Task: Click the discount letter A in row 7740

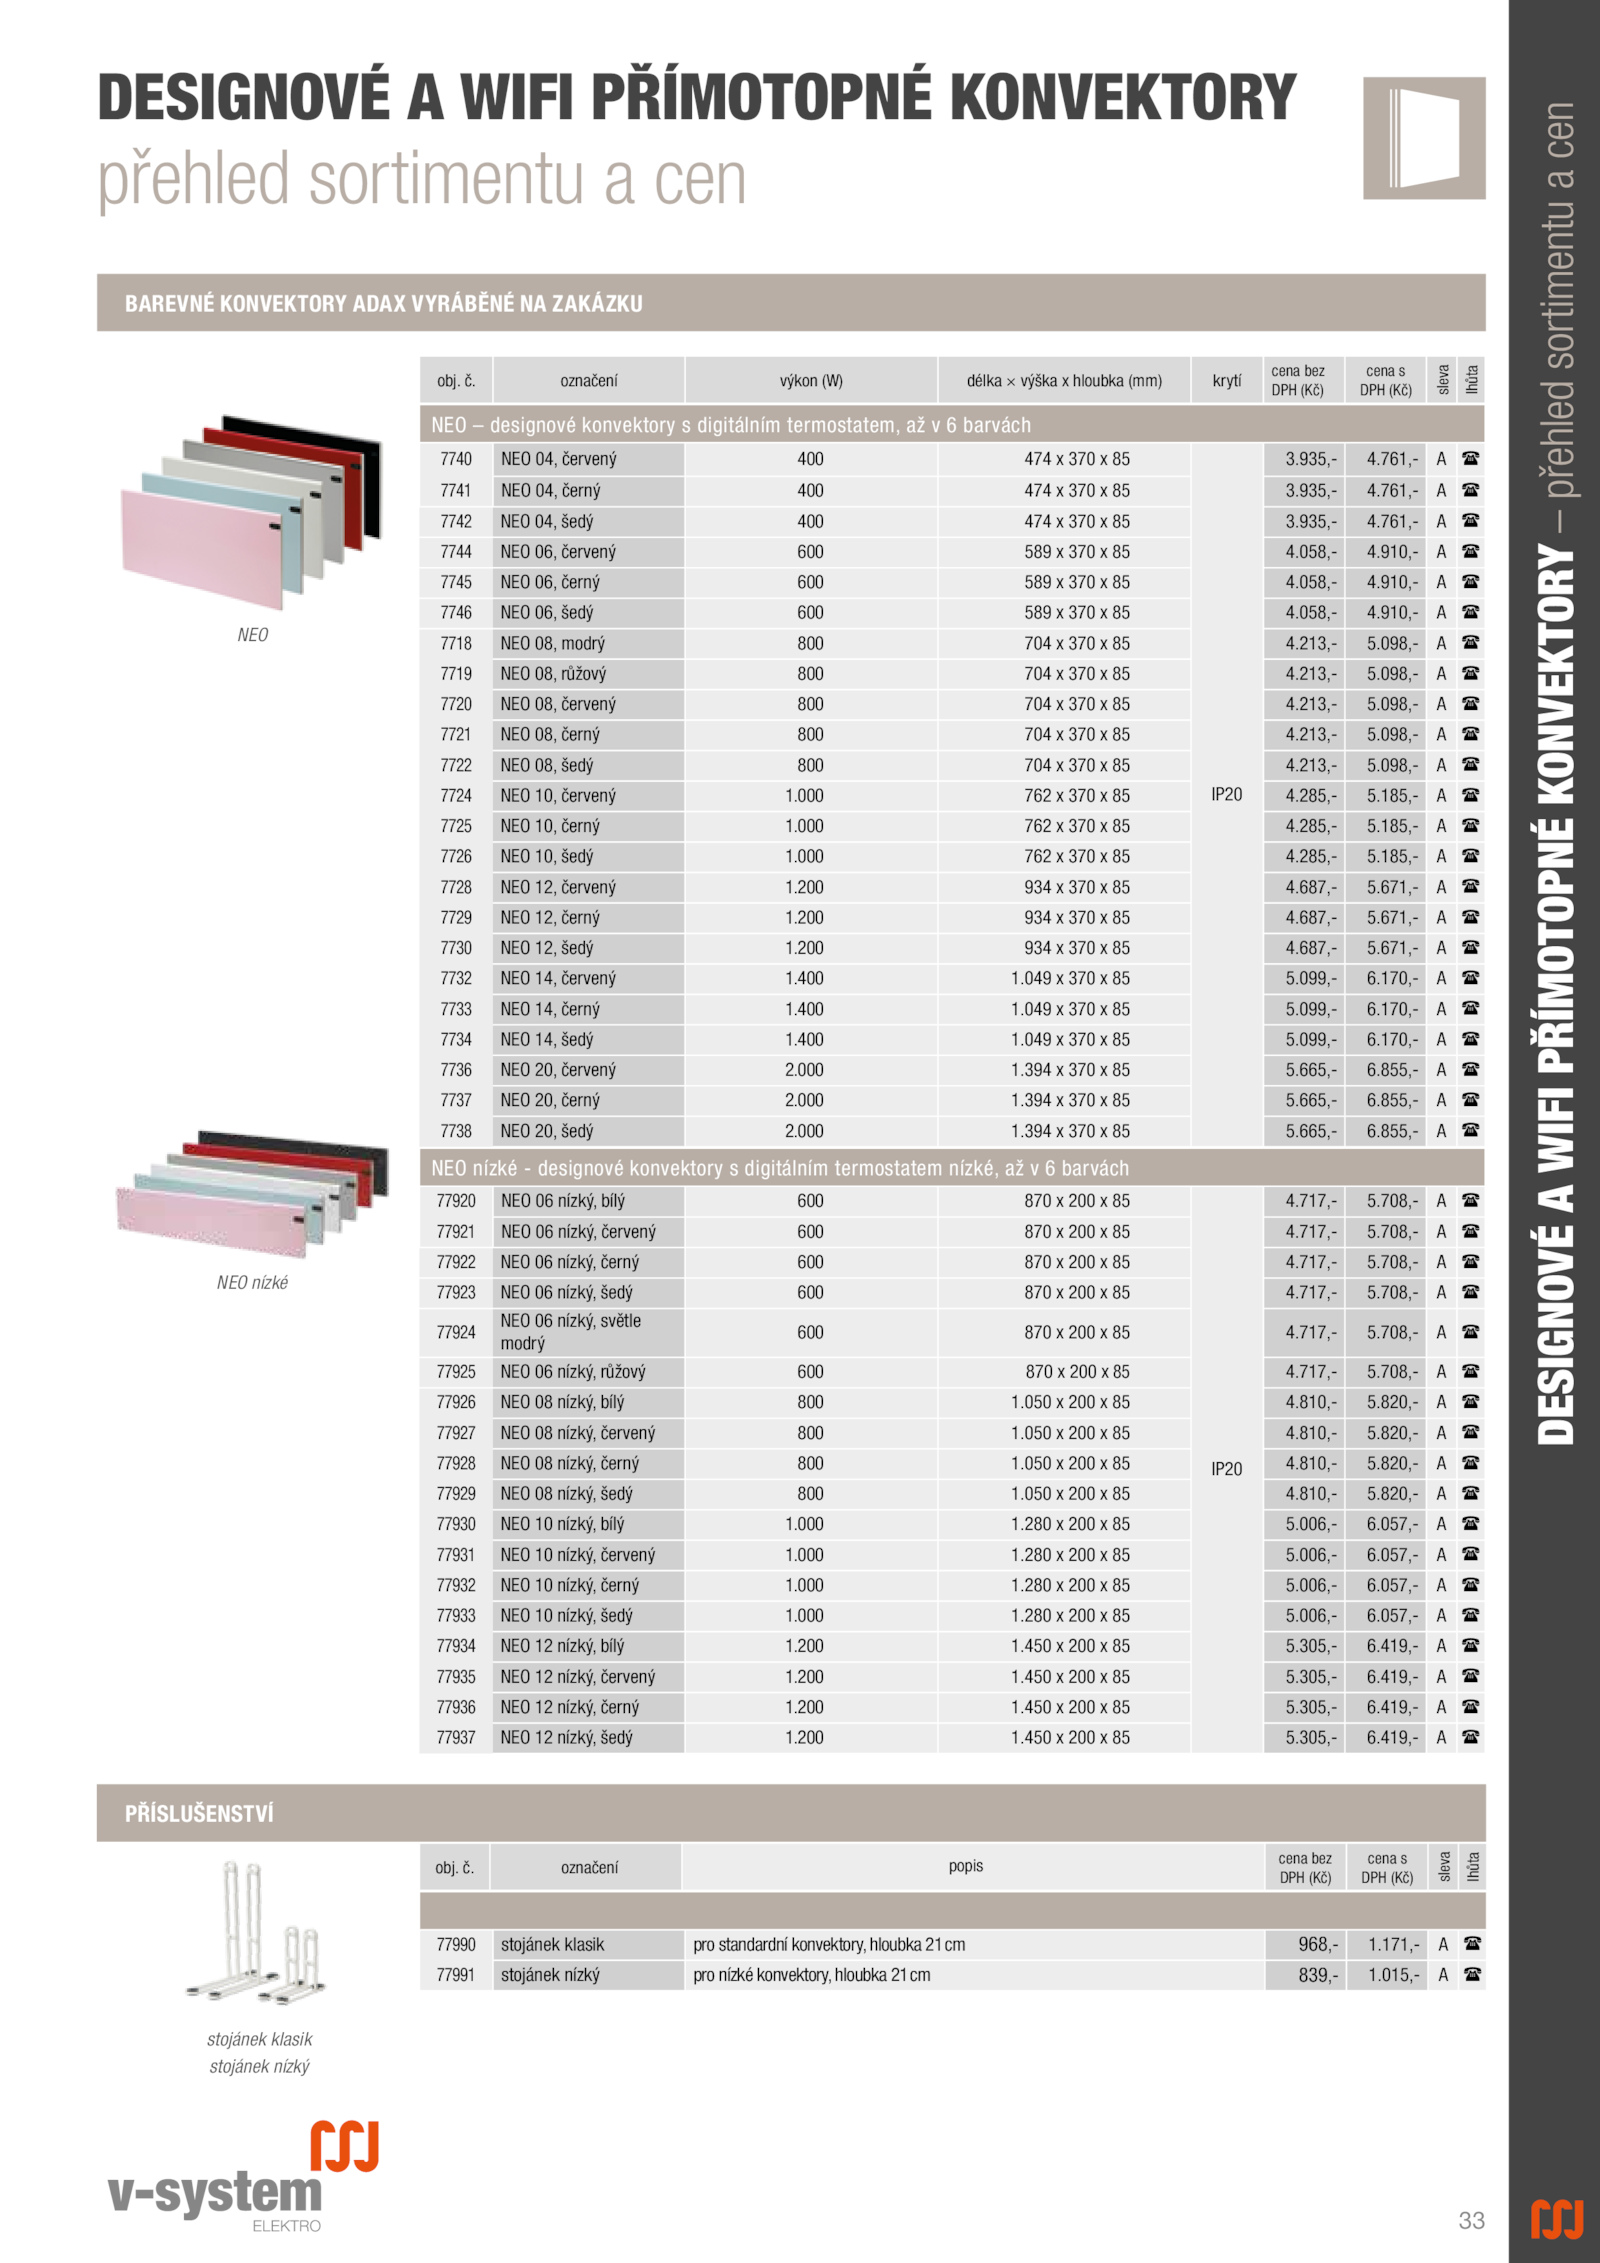Action: 1441,459
